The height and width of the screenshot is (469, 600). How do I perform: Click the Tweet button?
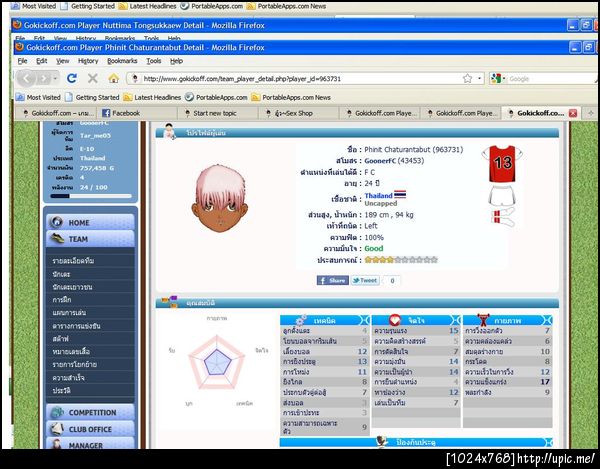click(x=365, y=280)
